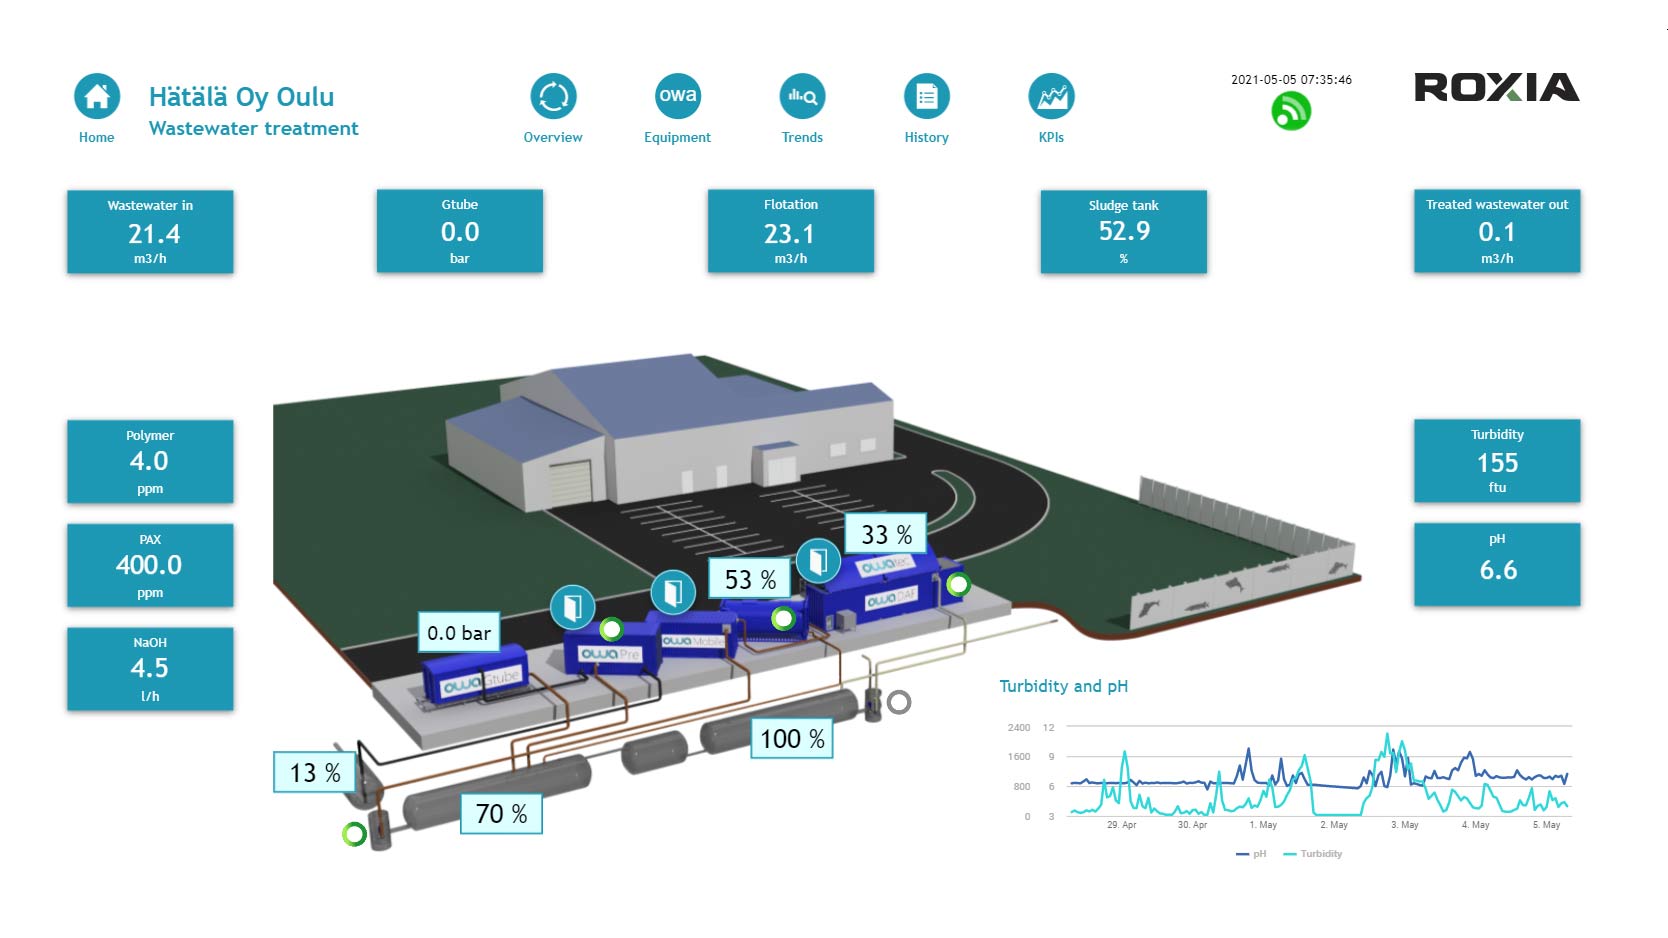Toggle the Turbidity legend entry

(1313, 854)
